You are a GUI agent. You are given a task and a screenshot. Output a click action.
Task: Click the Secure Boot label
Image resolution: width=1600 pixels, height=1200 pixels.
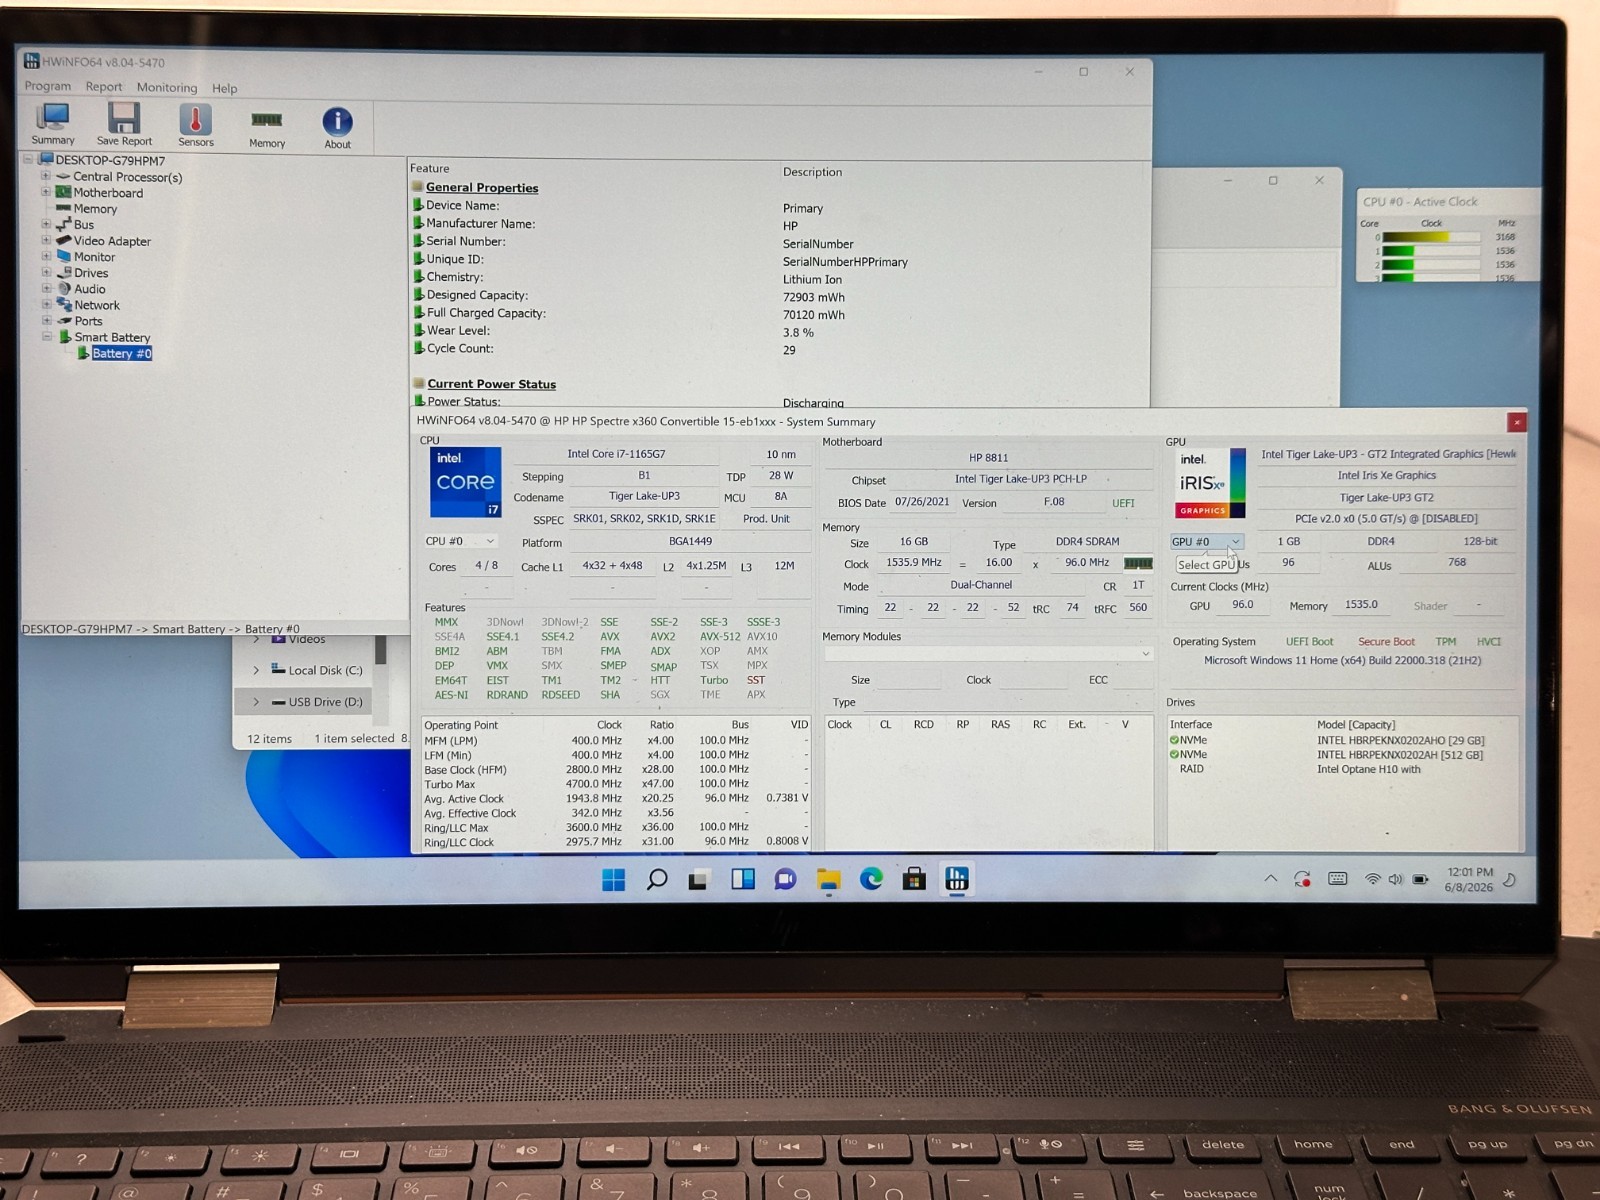pos(1386,642)
